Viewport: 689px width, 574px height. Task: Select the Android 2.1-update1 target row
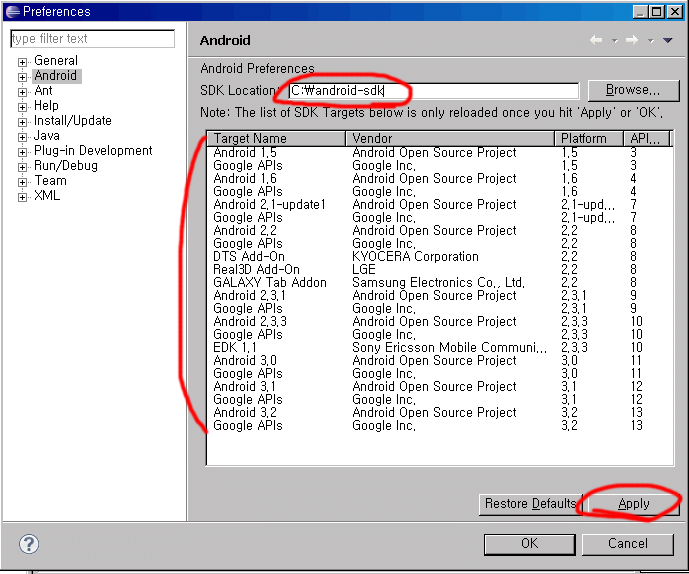(x=439, y=204)
